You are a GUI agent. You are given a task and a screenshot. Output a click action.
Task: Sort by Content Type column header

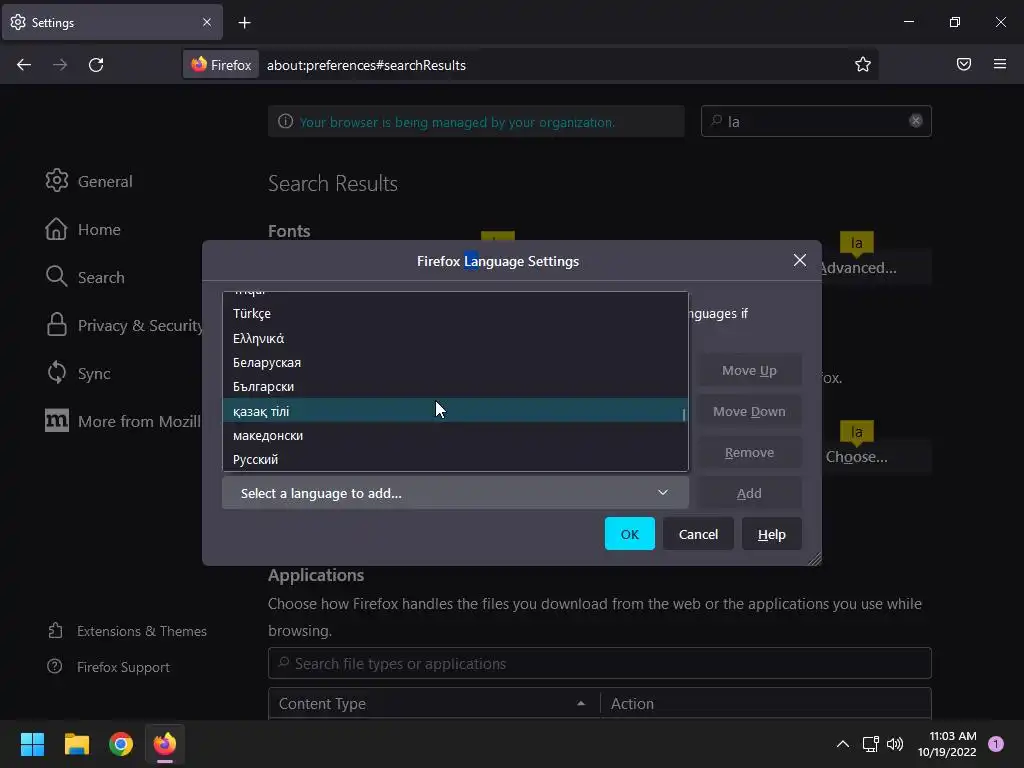click(x=434, y=703)
